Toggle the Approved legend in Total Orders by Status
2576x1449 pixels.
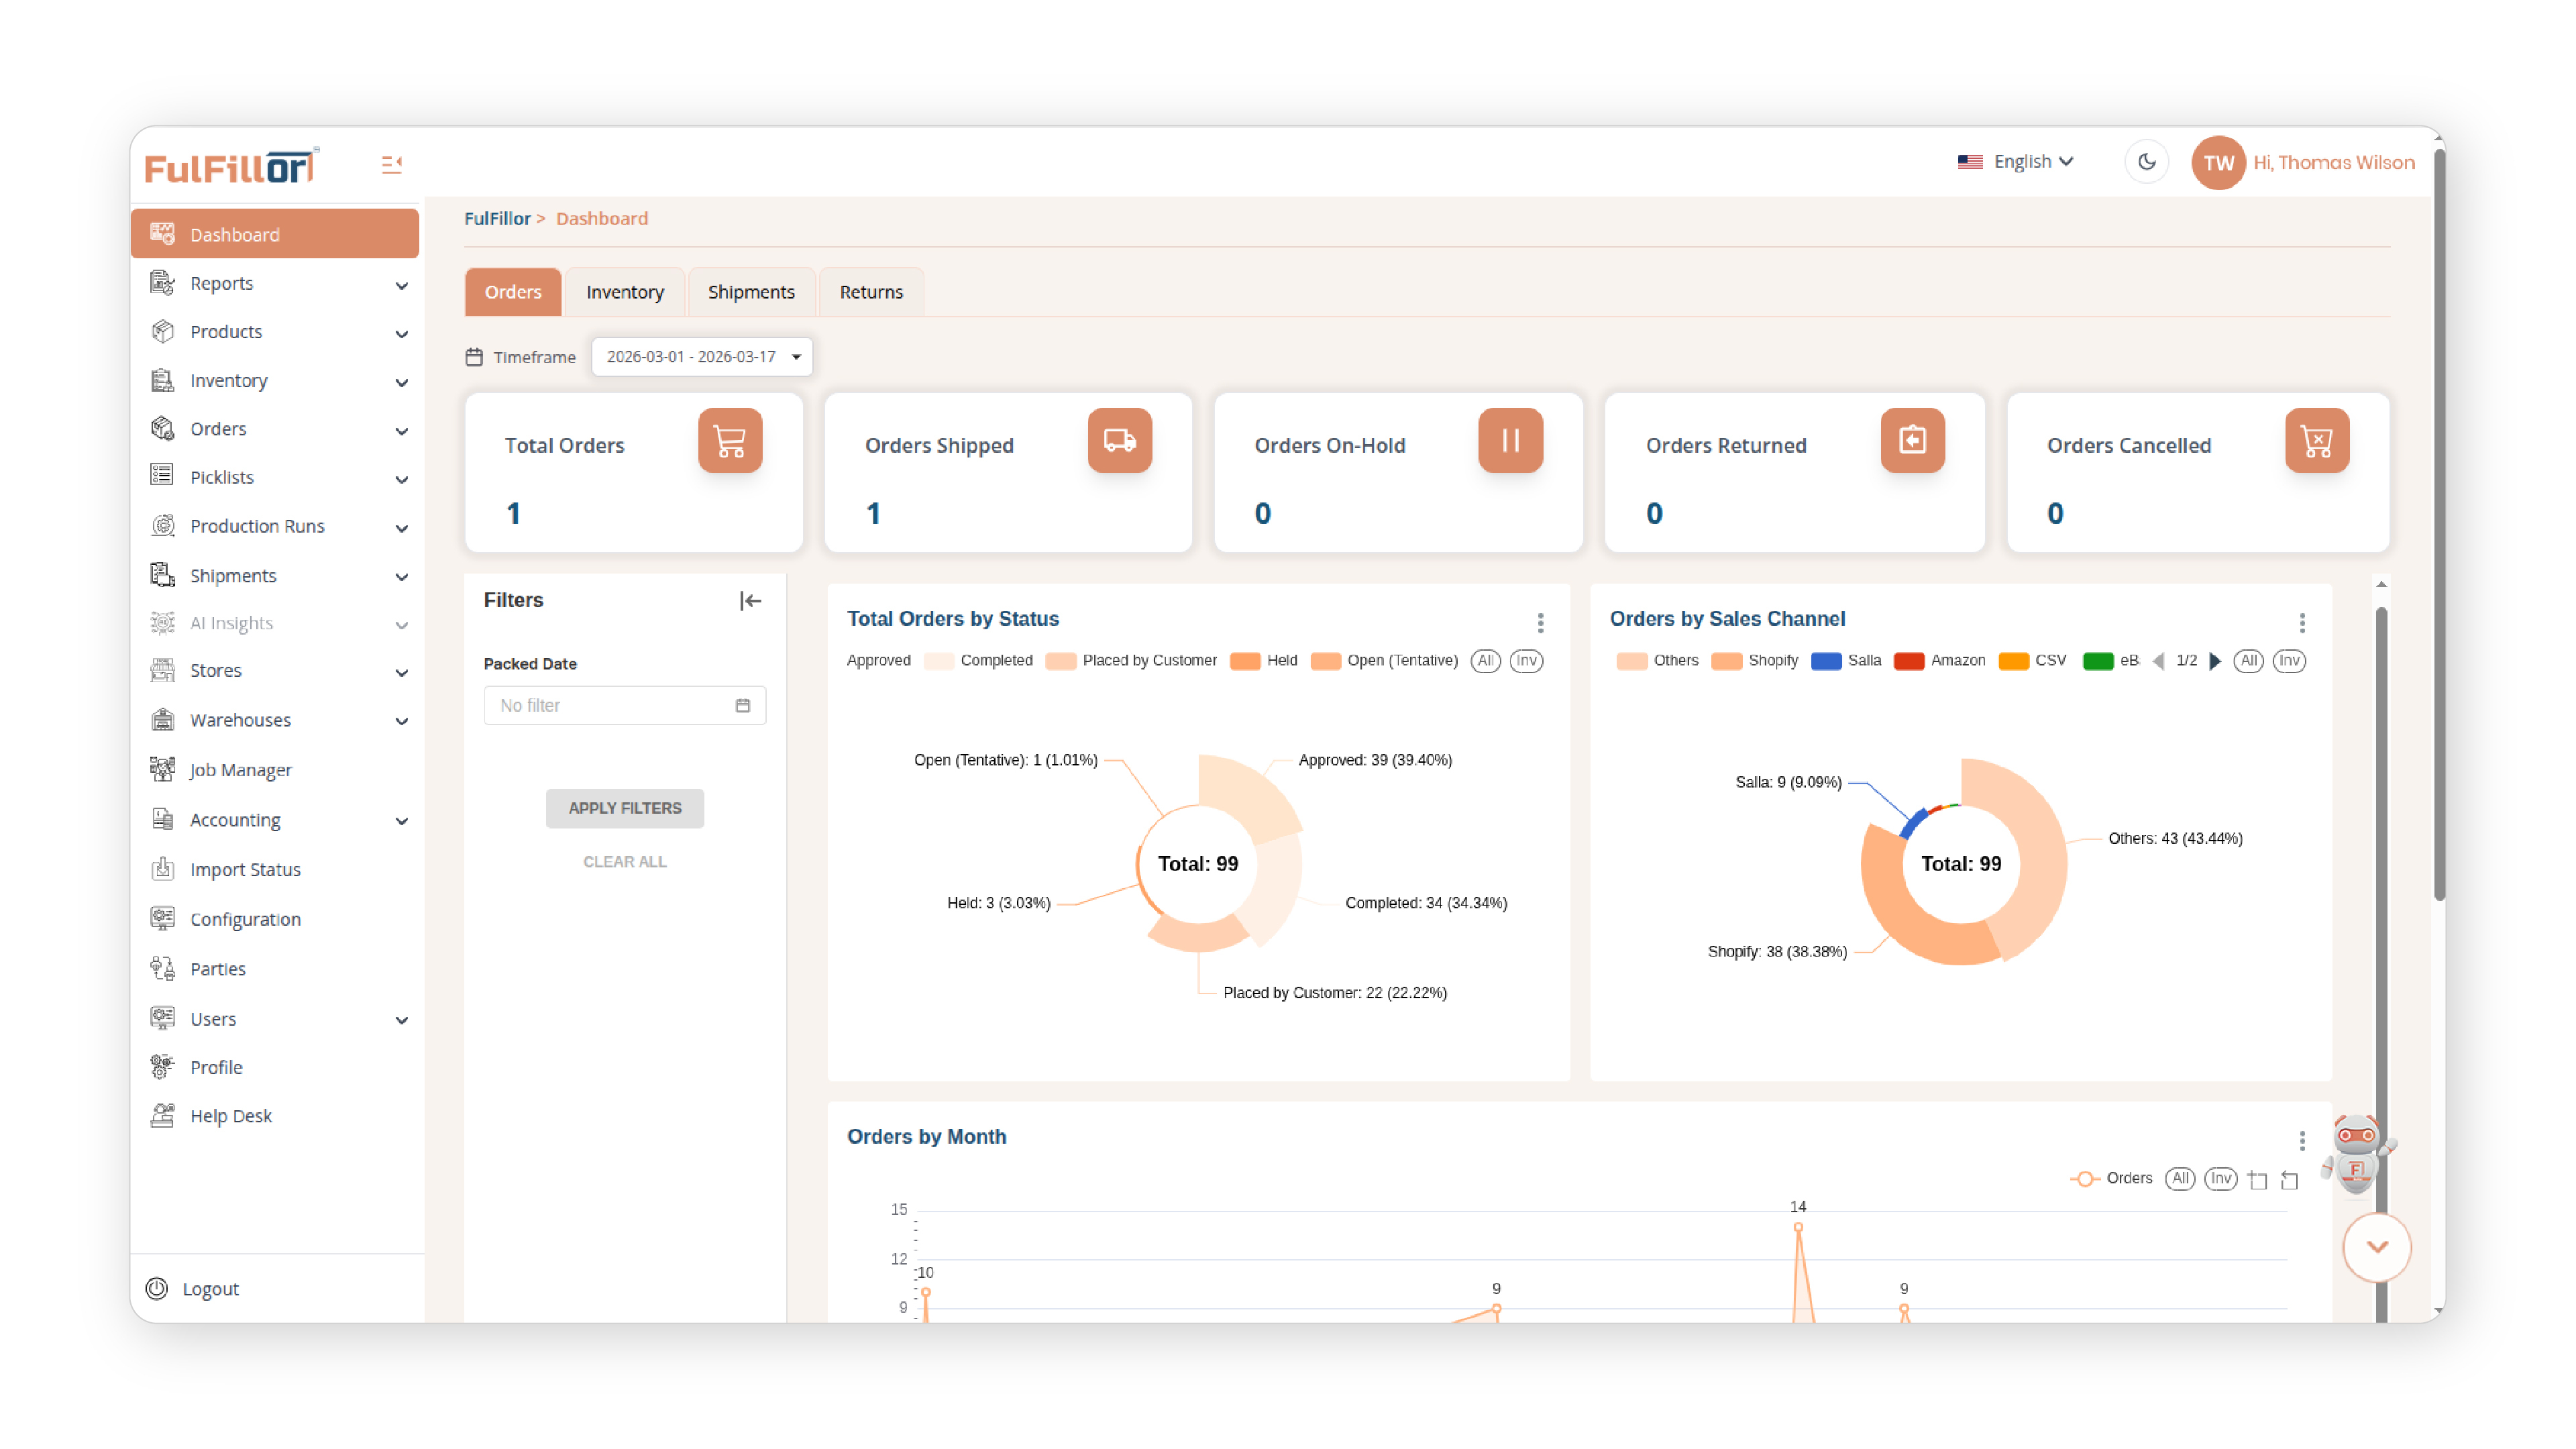coord(878,660)
